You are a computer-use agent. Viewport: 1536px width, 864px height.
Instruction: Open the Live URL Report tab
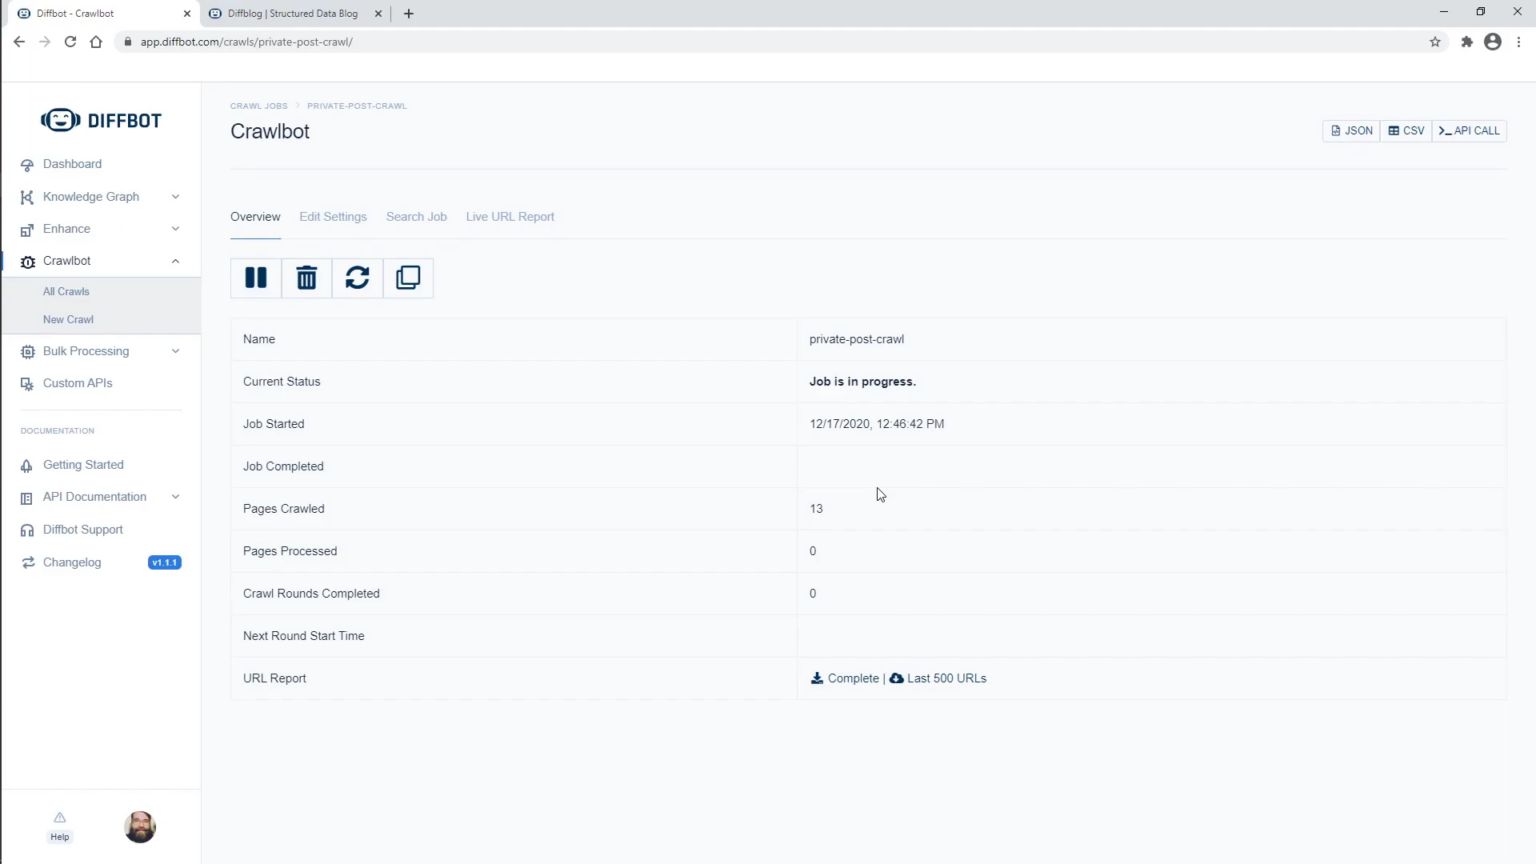[x=510, y=217]
